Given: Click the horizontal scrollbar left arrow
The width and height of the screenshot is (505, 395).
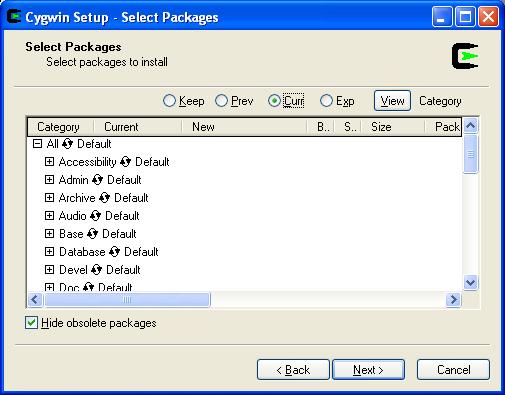Looking at the screenshot, I should [35, 299].
